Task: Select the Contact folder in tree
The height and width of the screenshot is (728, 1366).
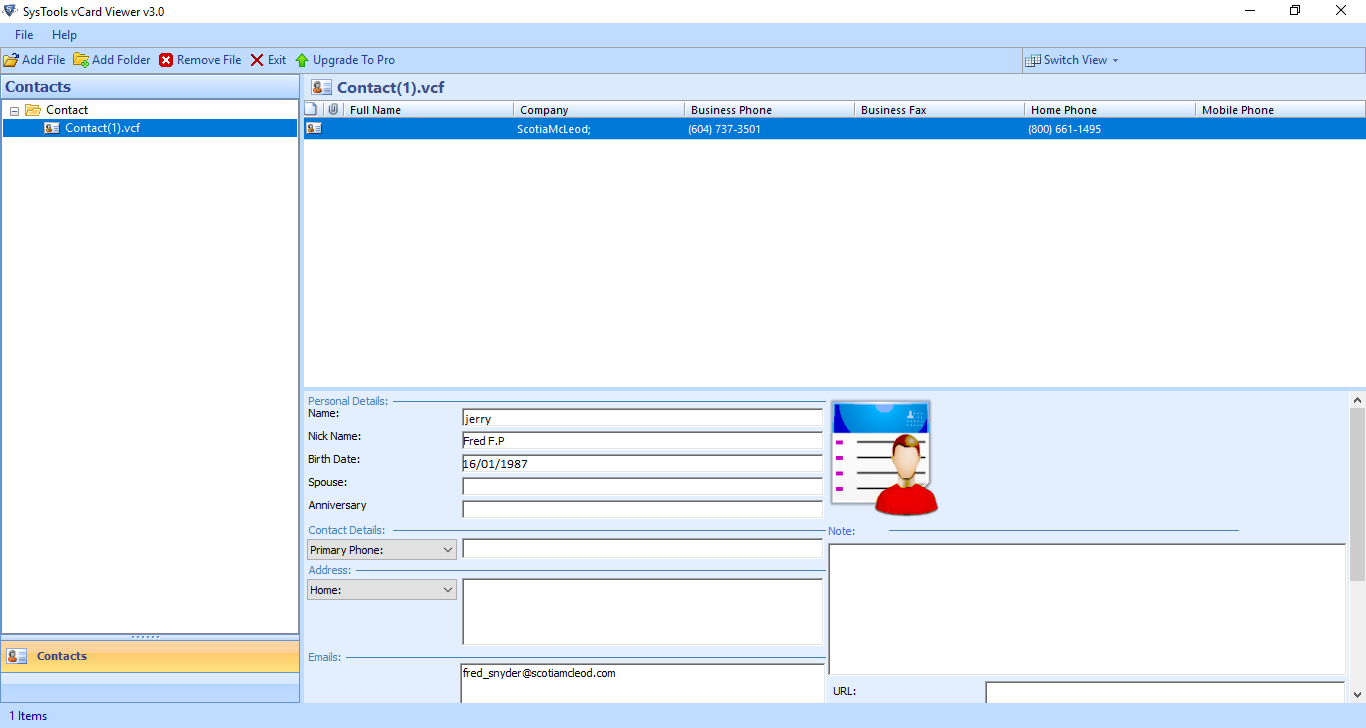Action: point(67,110)
